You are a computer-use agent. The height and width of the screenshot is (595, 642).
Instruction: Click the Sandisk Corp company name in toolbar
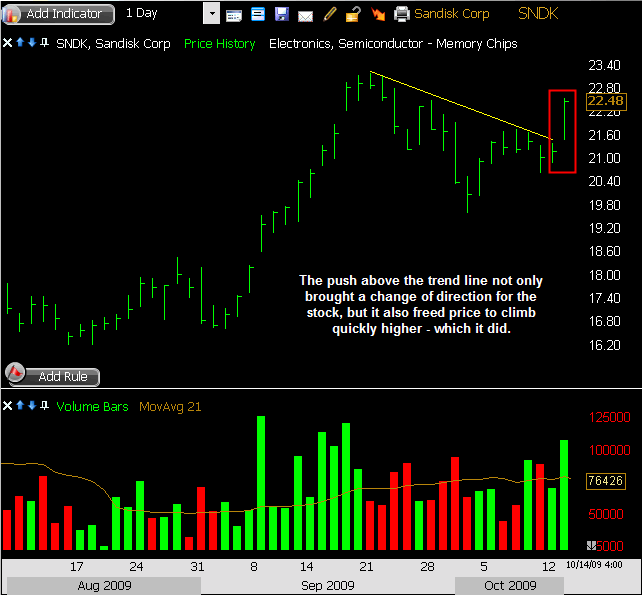coord(452,14)
